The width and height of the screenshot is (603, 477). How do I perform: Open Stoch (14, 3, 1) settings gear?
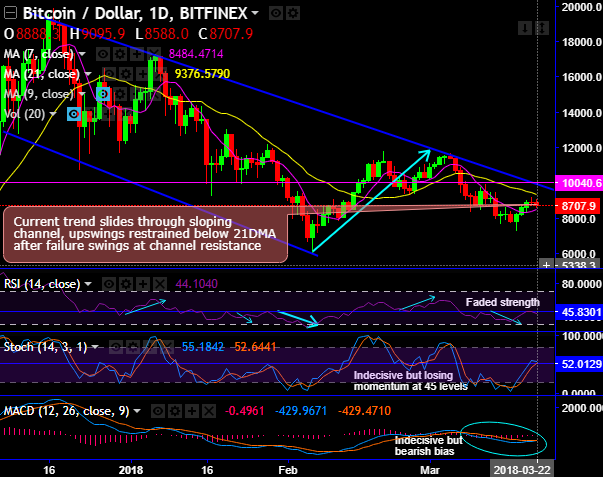pos(132,347)
